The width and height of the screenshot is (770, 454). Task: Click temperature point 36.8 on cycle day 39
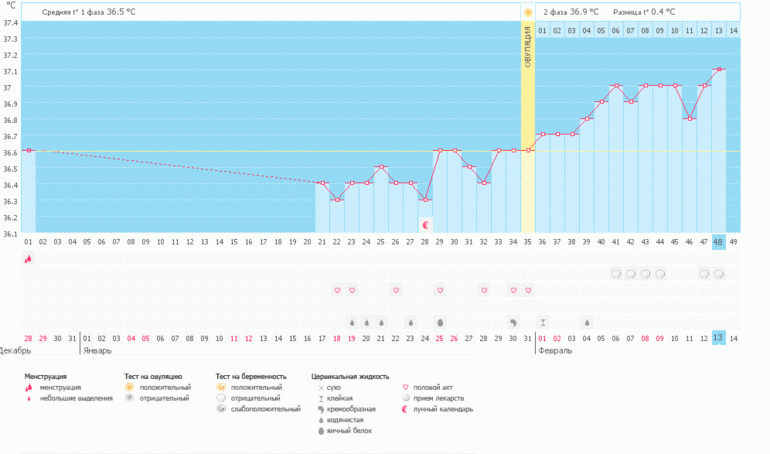click(x=587, y=118)
